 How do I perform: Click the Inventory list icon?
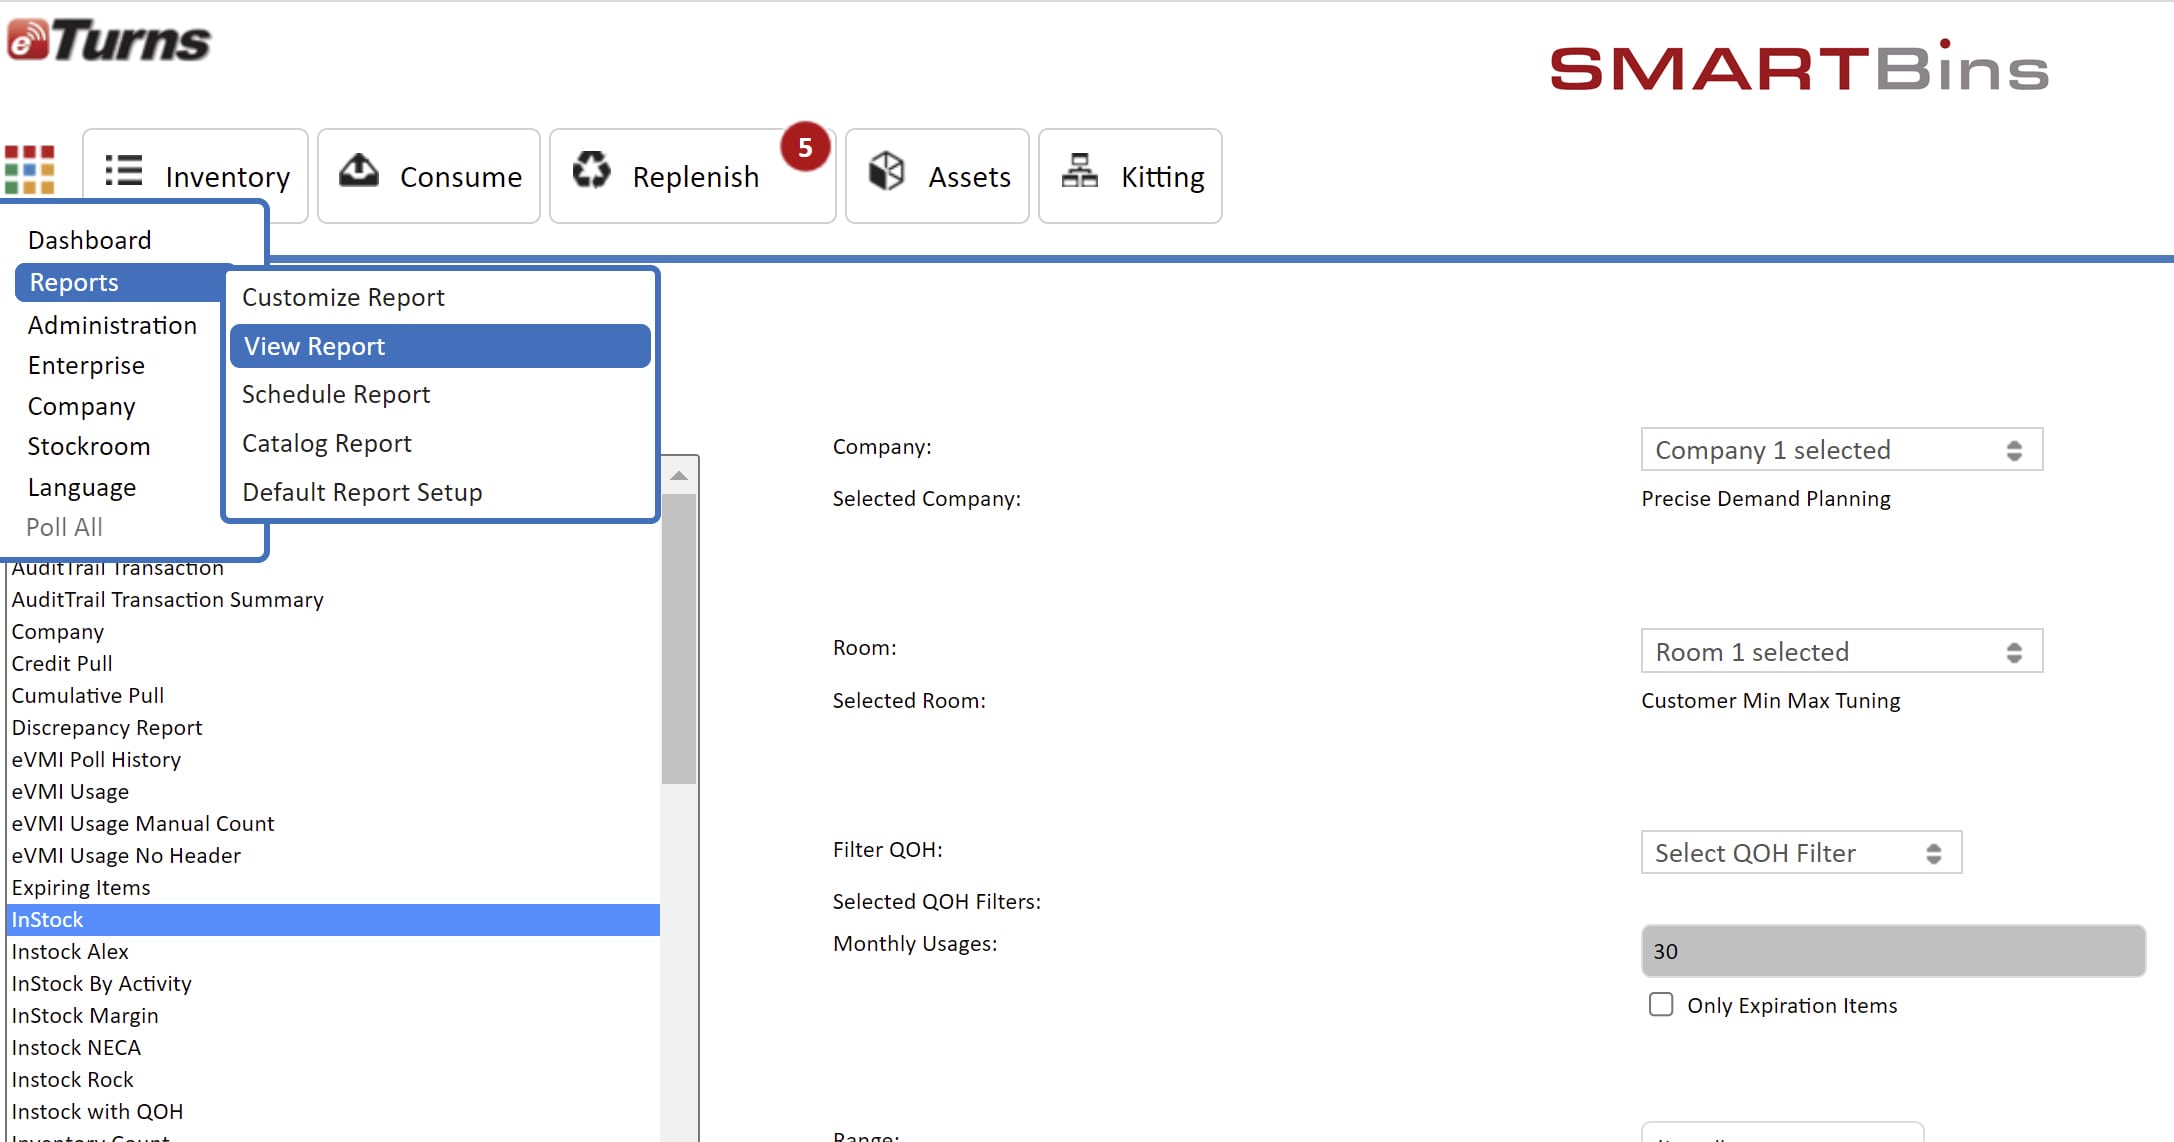pos(124,171)
